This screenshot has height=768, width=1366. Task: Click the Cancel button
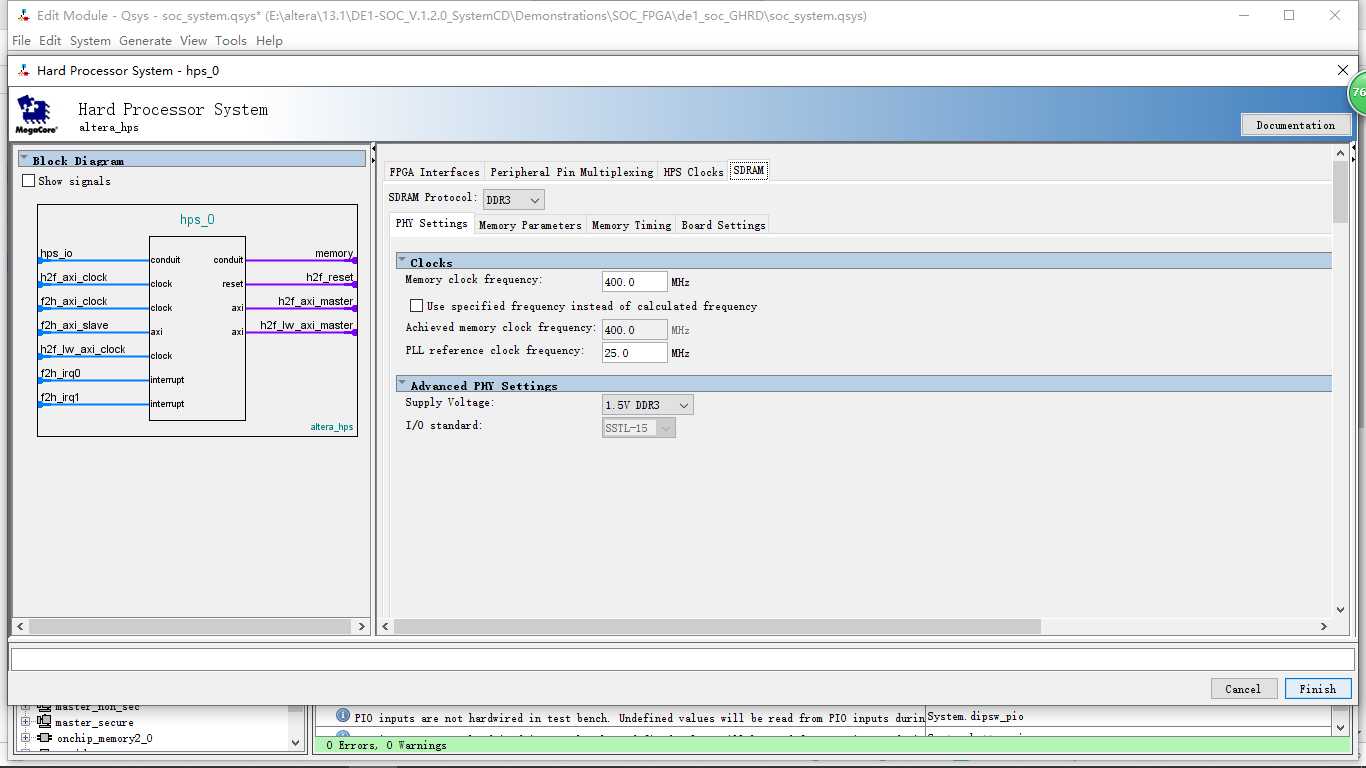pos(1243,689)
